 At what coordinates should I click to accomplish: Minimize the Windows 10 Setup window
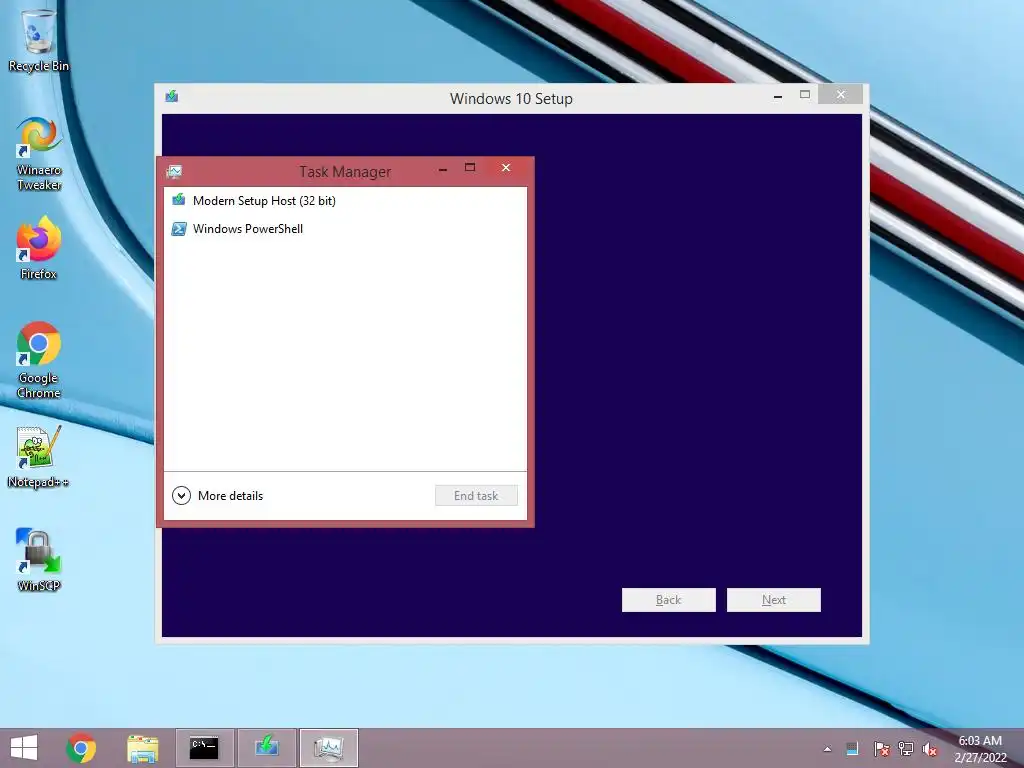tap(778, 95)
